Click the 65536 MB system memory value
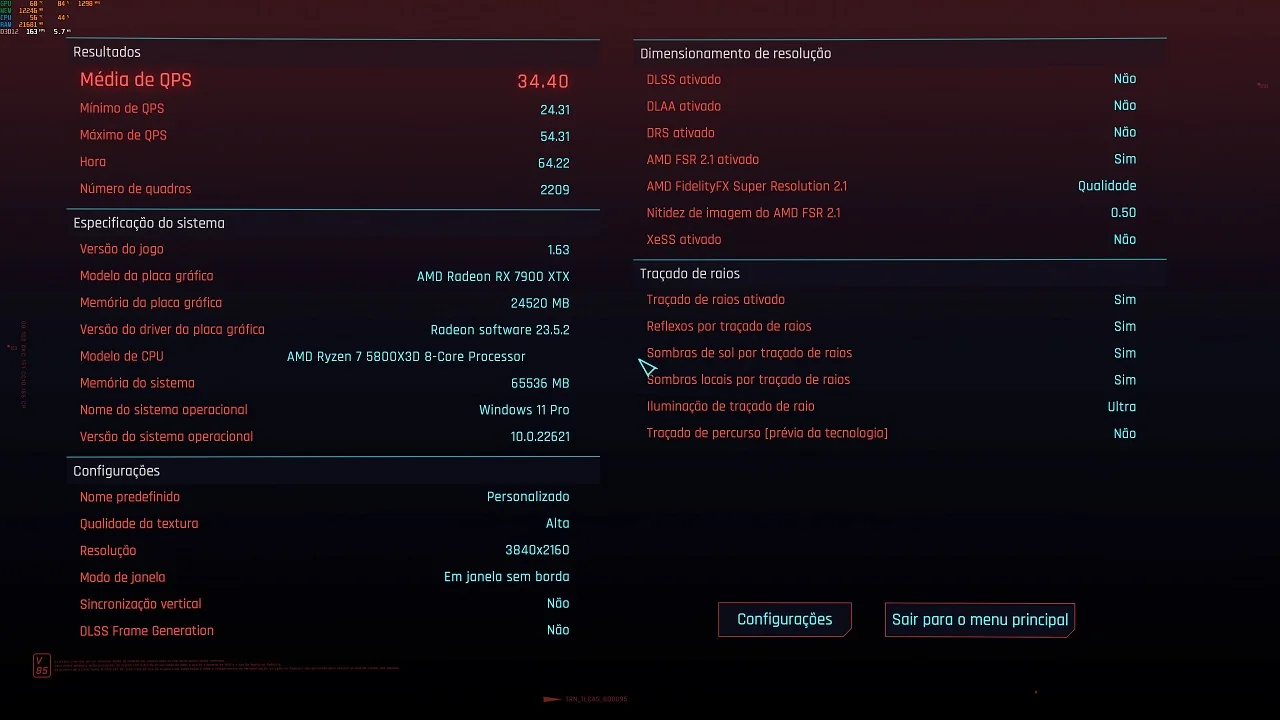Image resolution: width=1280 pixels, height=720 pixels. coord(540,383)
